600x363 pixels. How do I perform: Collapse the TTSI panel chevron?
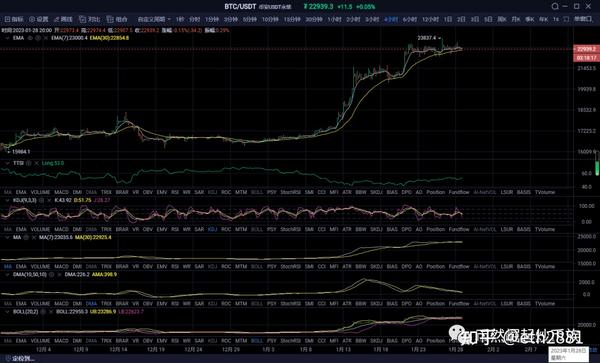7,163
